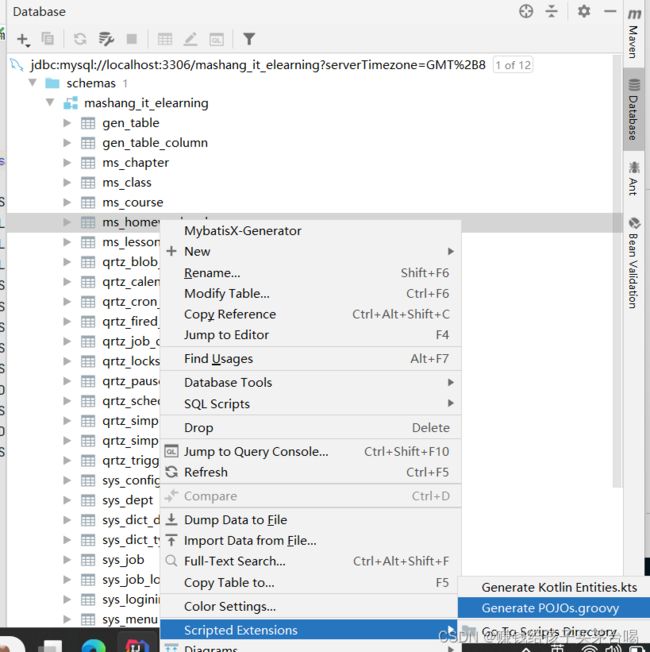This screenshot has width=650, height=652.
Task: Expand the gen_table tree node
Action: point(67,123)
